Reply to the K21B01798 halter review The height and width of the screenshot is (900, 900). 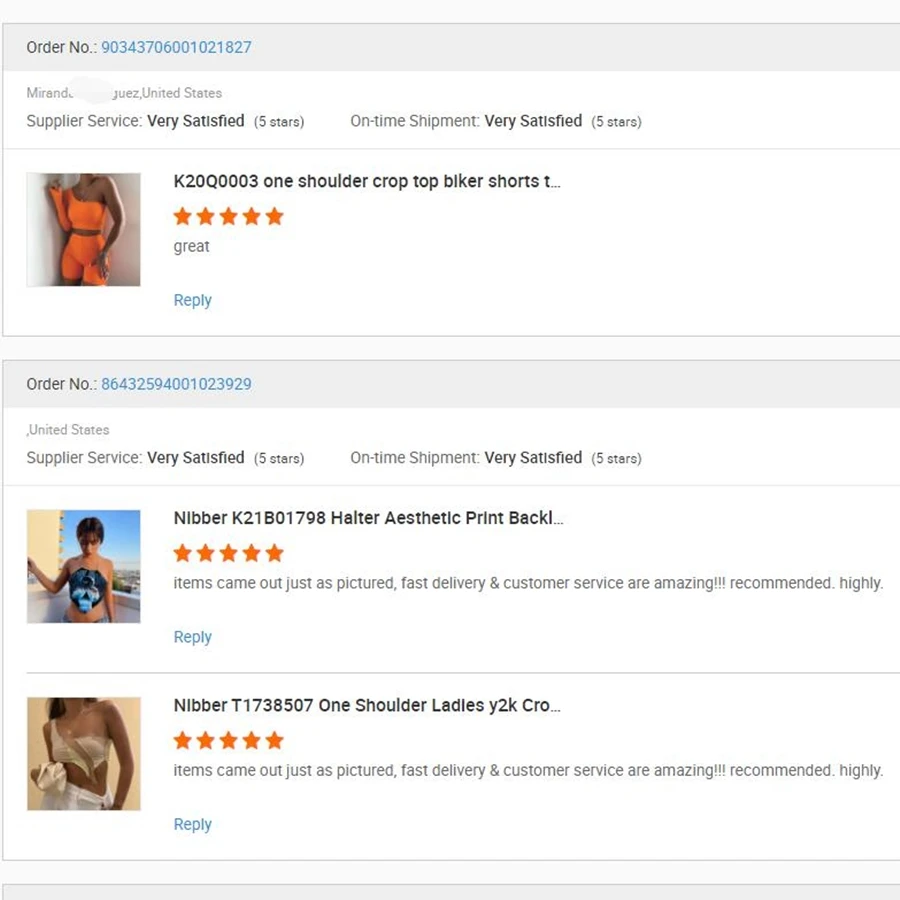(192, 637)
